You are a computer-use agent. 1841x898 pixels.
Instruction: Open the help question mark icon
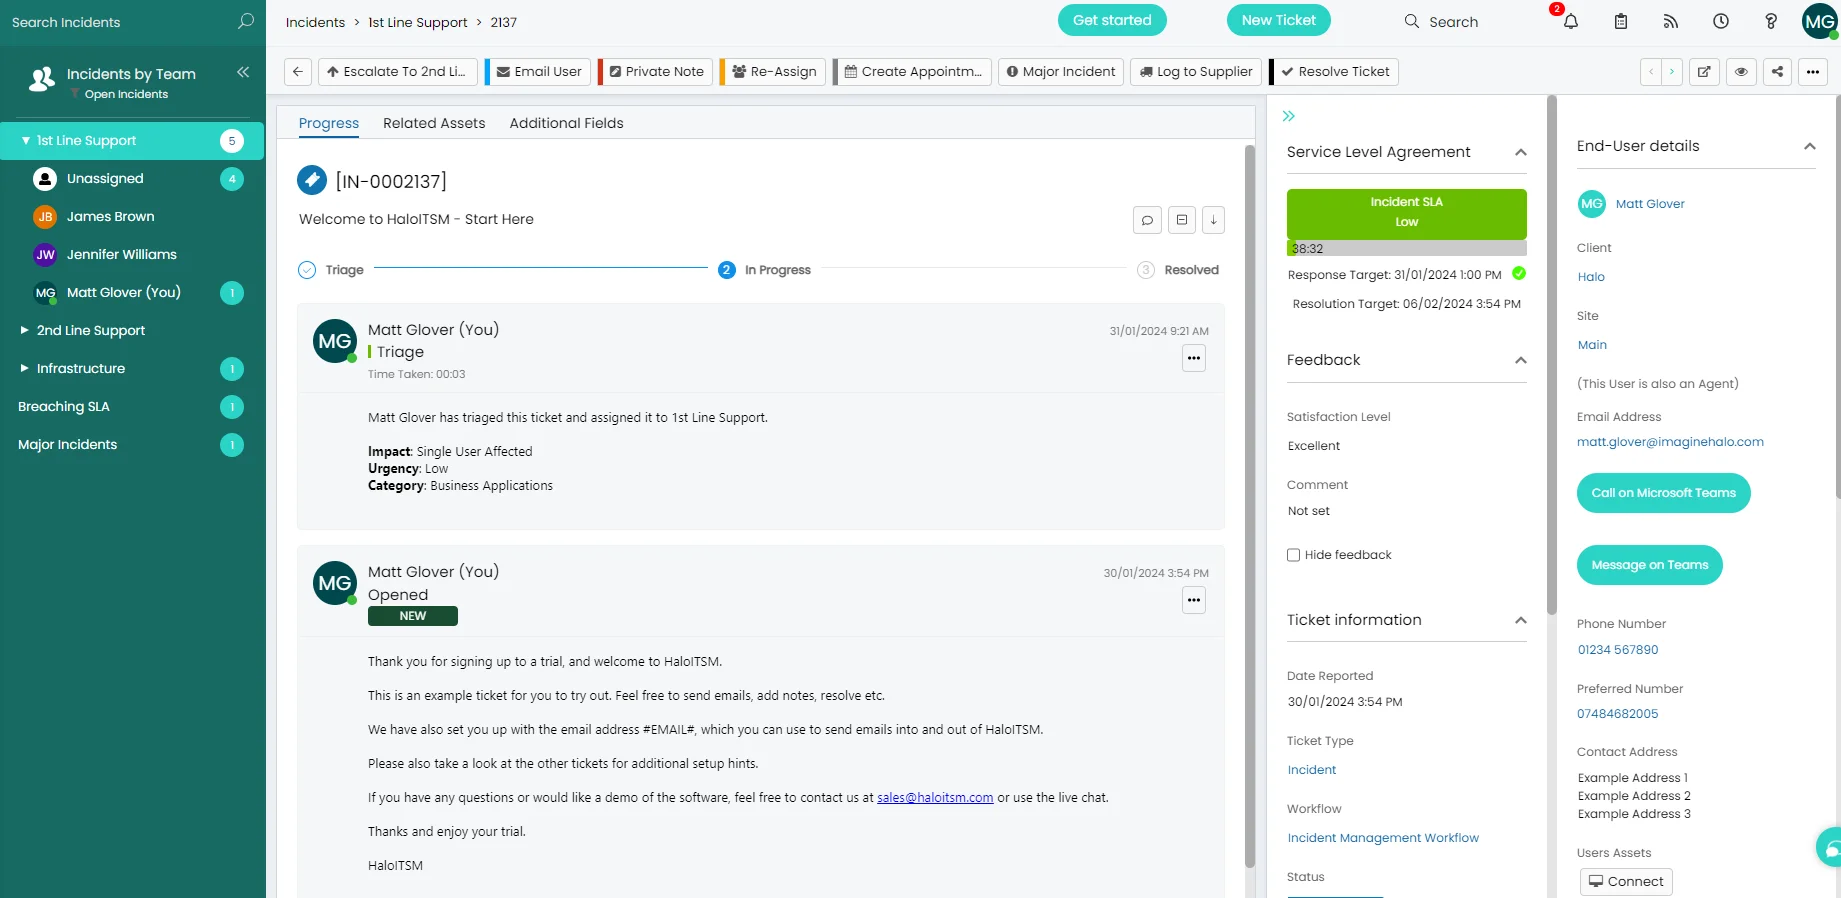[1771, 21]
